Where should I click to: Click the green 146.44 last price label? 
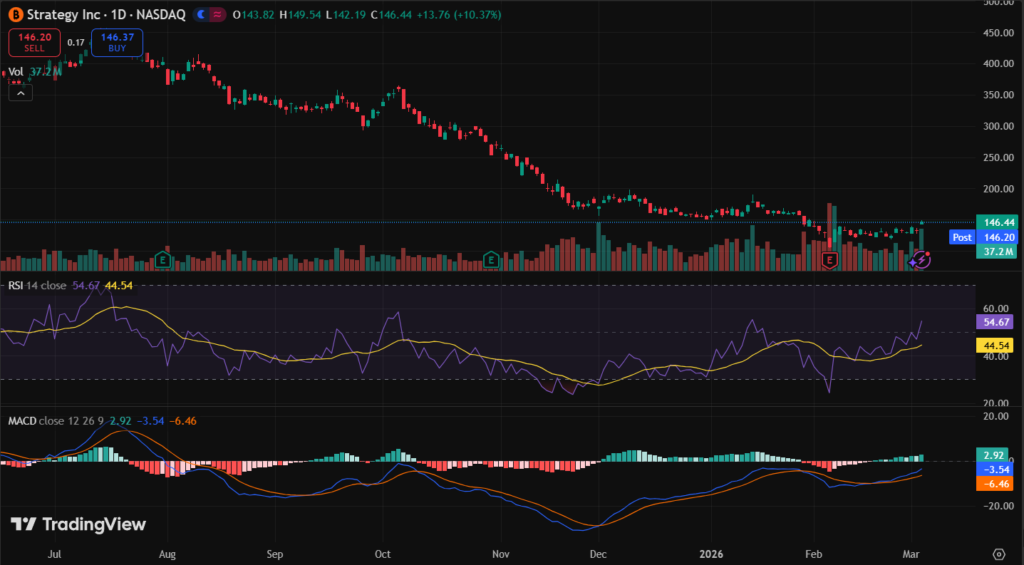992,222
